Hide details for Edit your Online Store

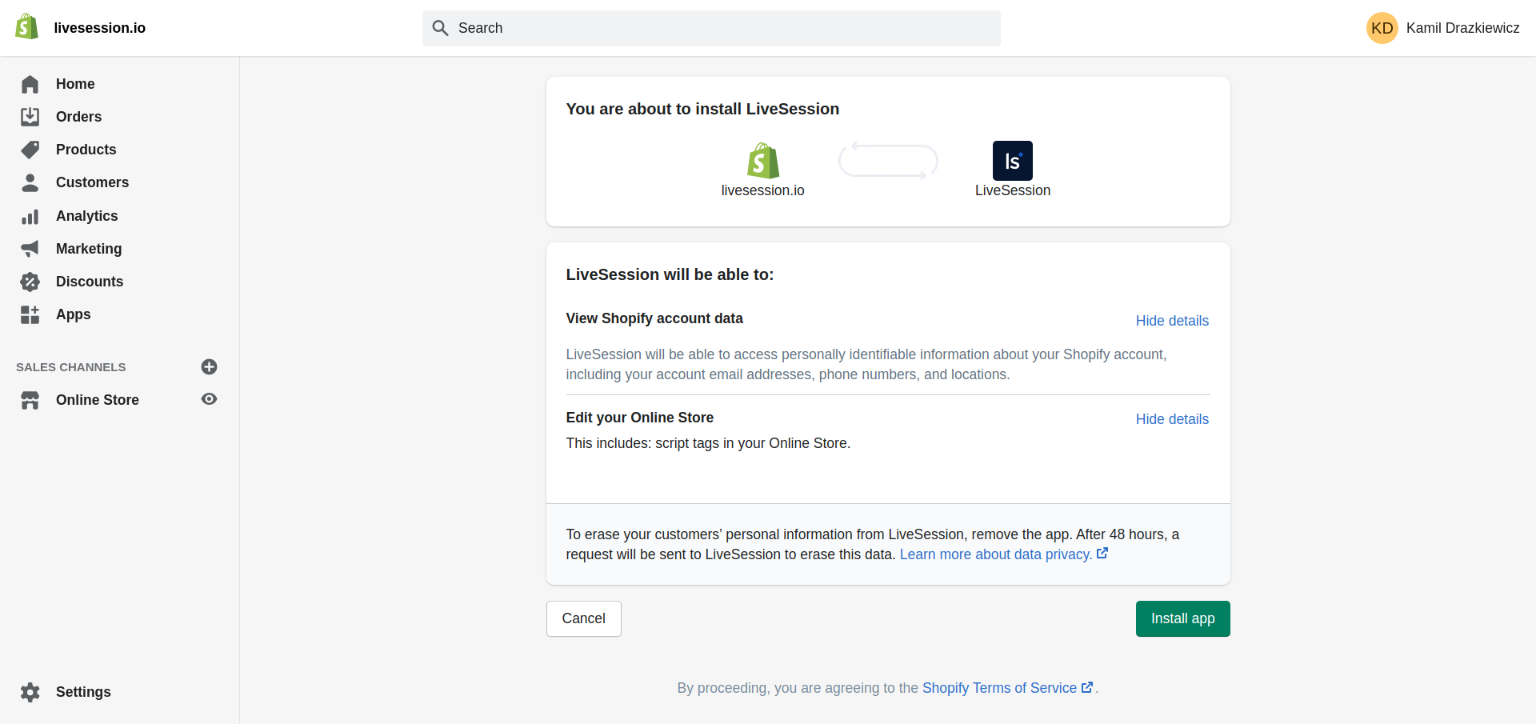pos(1172,419)
